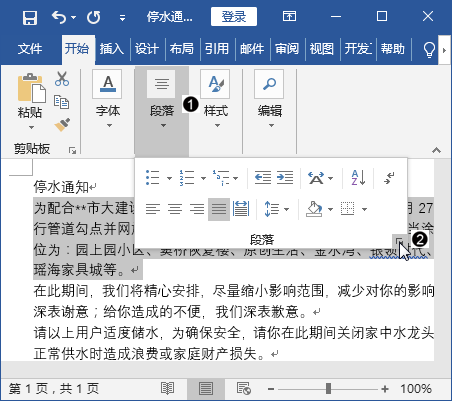Toggle distributed alignment
This screenshot has height=401, width=452.
(241, 209)
